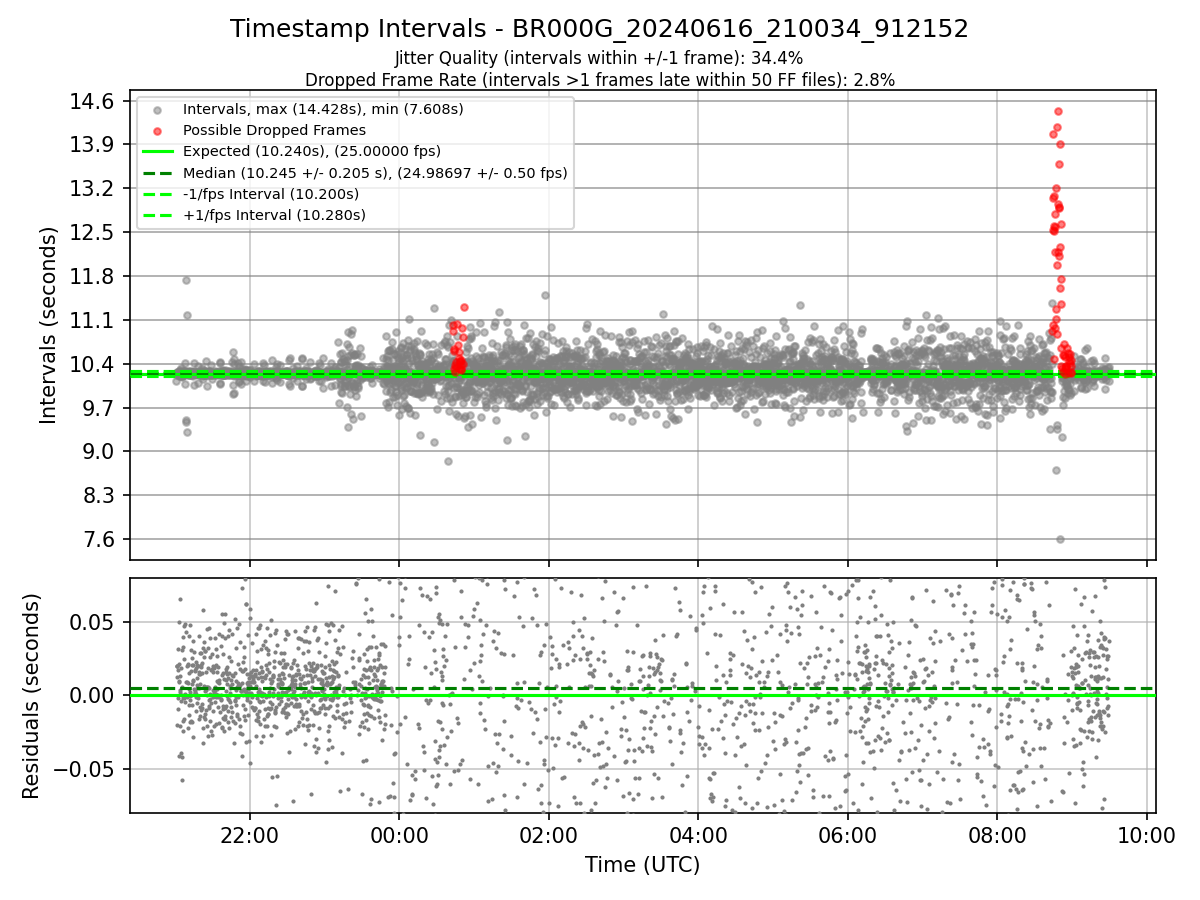Click the y-axis tick label '9.0'
Screen dimensions: 1200x900
pyautogui.click(x=98, y=452)
